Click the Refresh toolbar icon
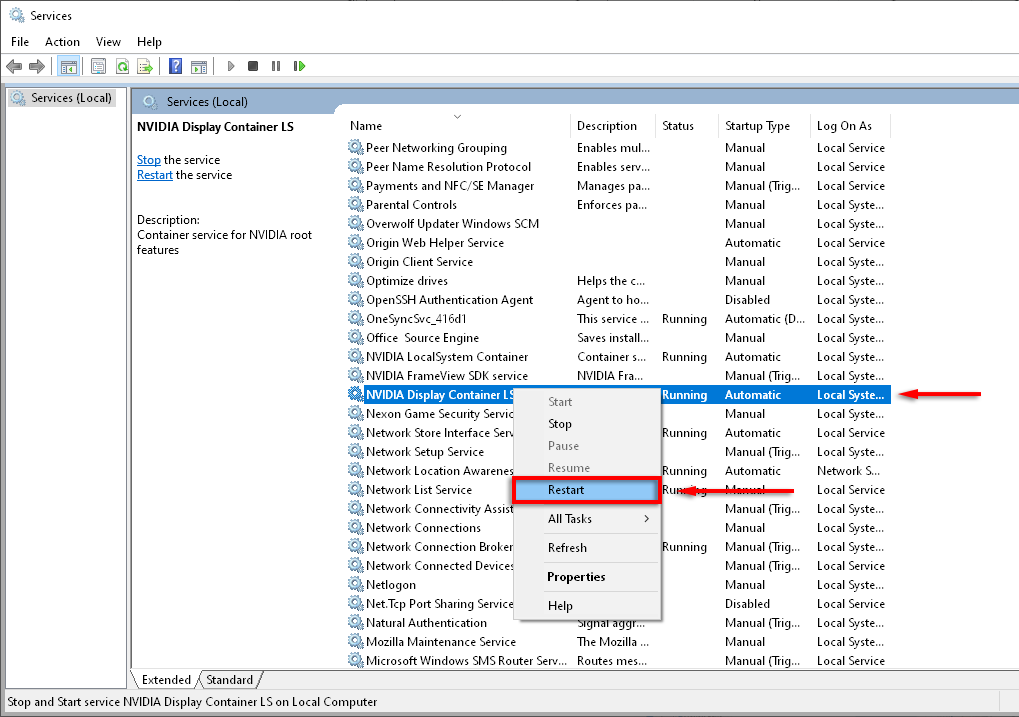1019x717 pixels. pyautogui.click(x=122, y=66)
